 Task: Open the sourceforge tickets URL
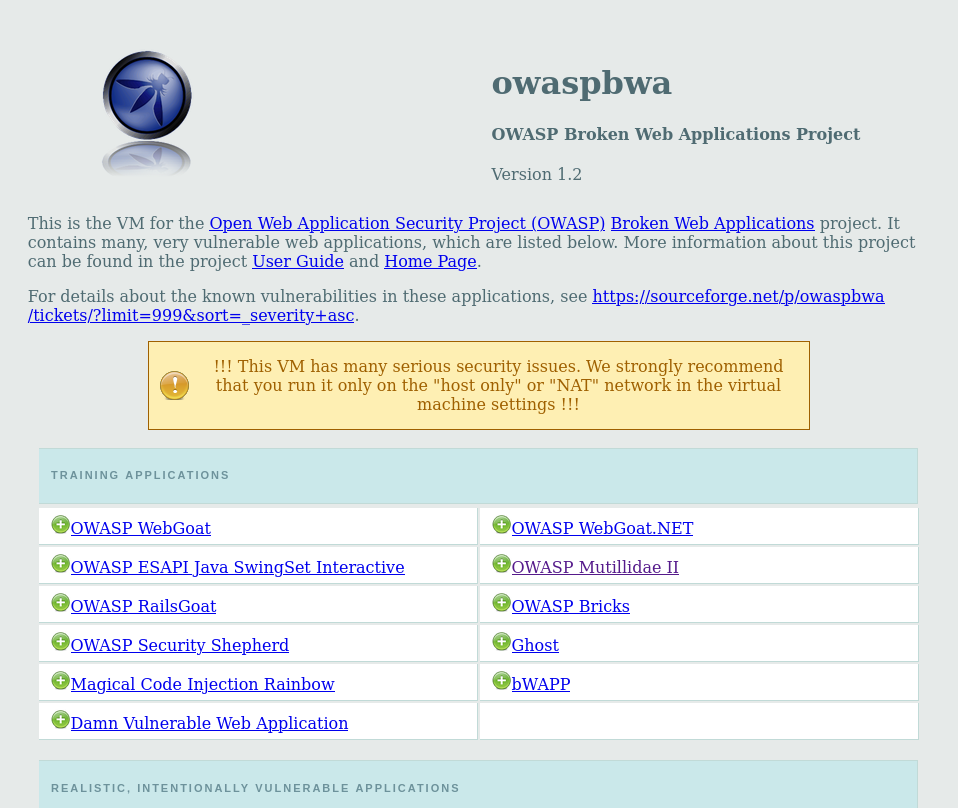pyautogui.click(x=738, y=296)
